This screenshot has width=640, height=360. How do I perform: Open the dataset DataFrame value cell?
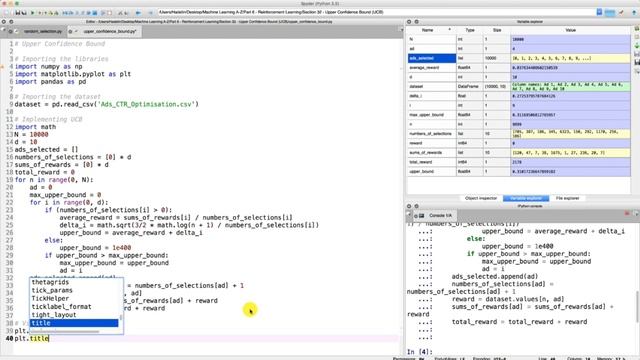pos(570,87)
